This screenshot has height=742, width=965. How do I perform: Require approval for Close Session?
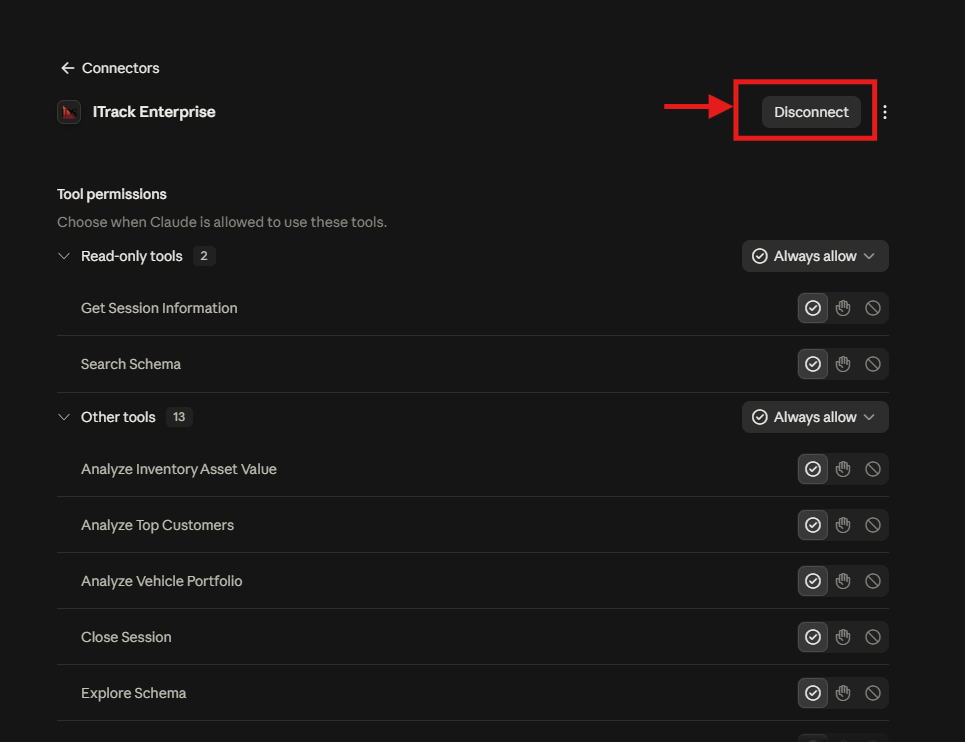coord(843,637)
